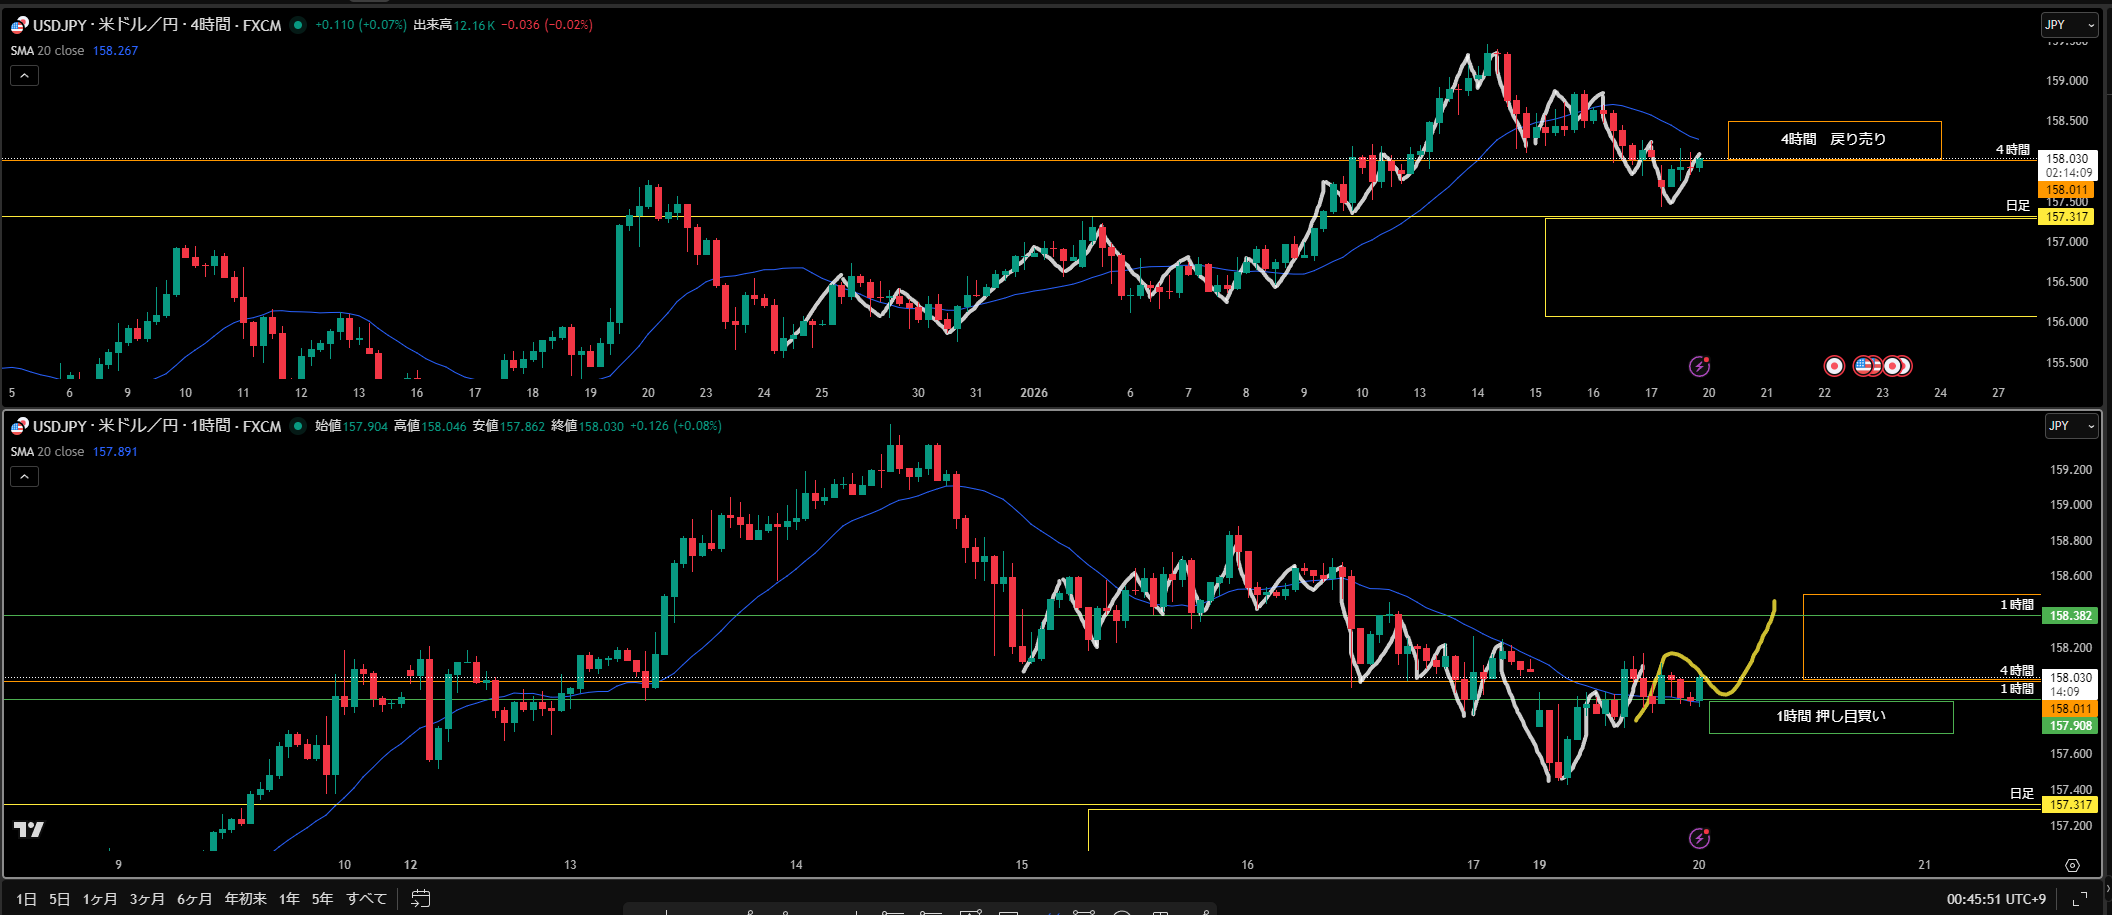This screenshot has height=915, width=2112.
Task: Click the US flag economic event marker
Action: [x=1863, y=366]
